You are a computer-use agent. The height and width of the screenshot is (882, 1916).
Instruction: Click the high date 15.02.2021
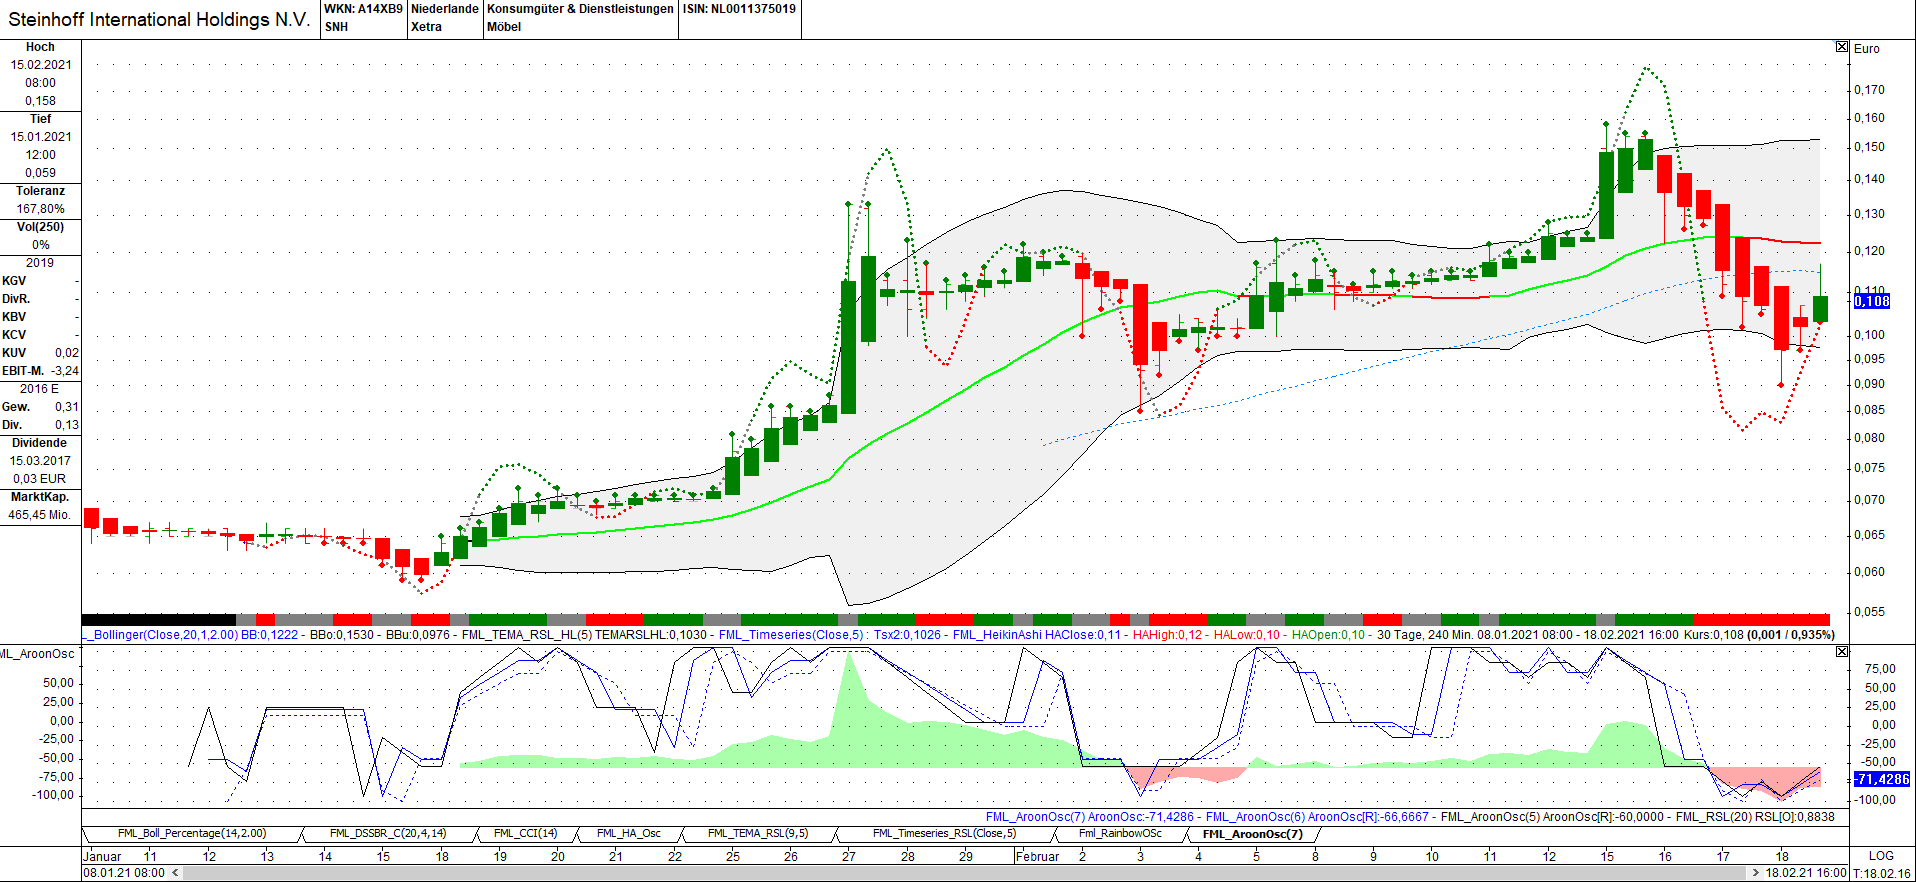click(41, 65)
